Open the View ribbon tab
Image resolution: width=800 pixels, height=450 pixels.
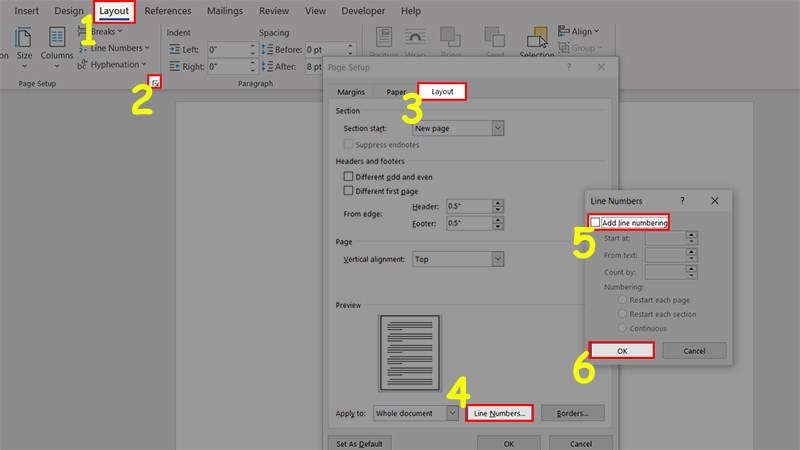pyautogui.click(x=315, y=11)
